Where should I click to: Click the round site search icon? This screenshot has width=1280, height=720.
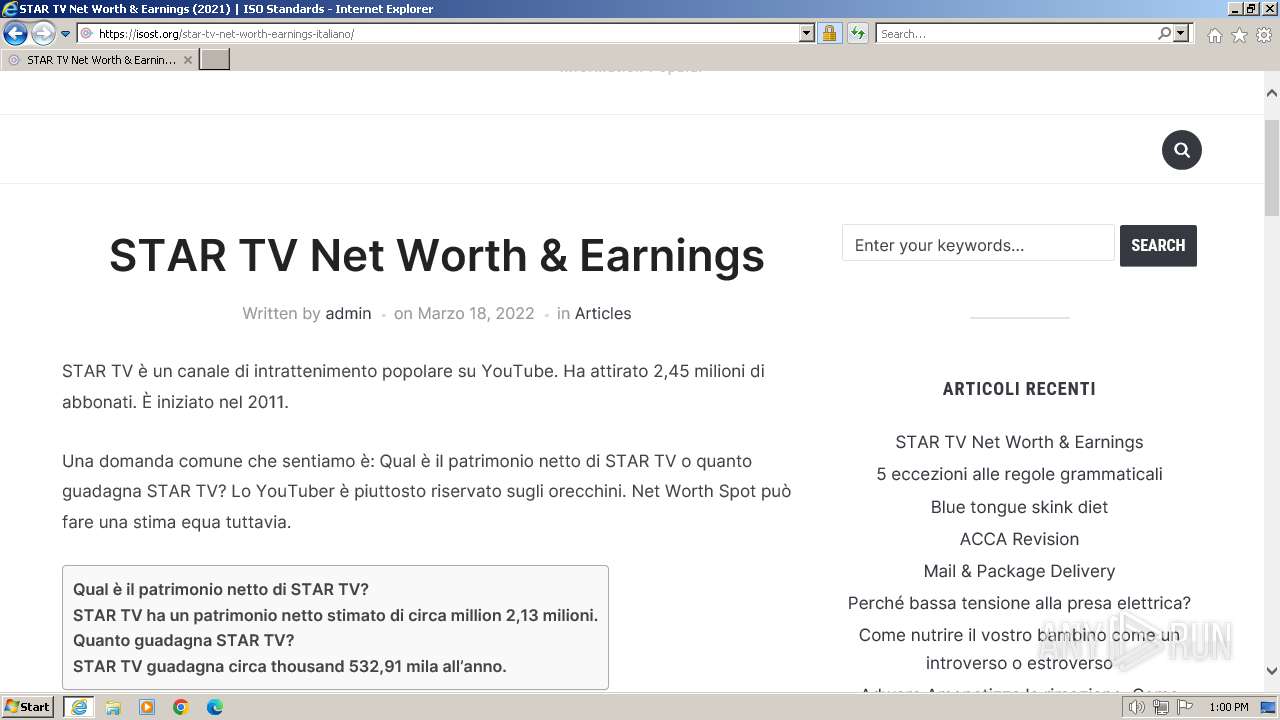point(1181,150)
